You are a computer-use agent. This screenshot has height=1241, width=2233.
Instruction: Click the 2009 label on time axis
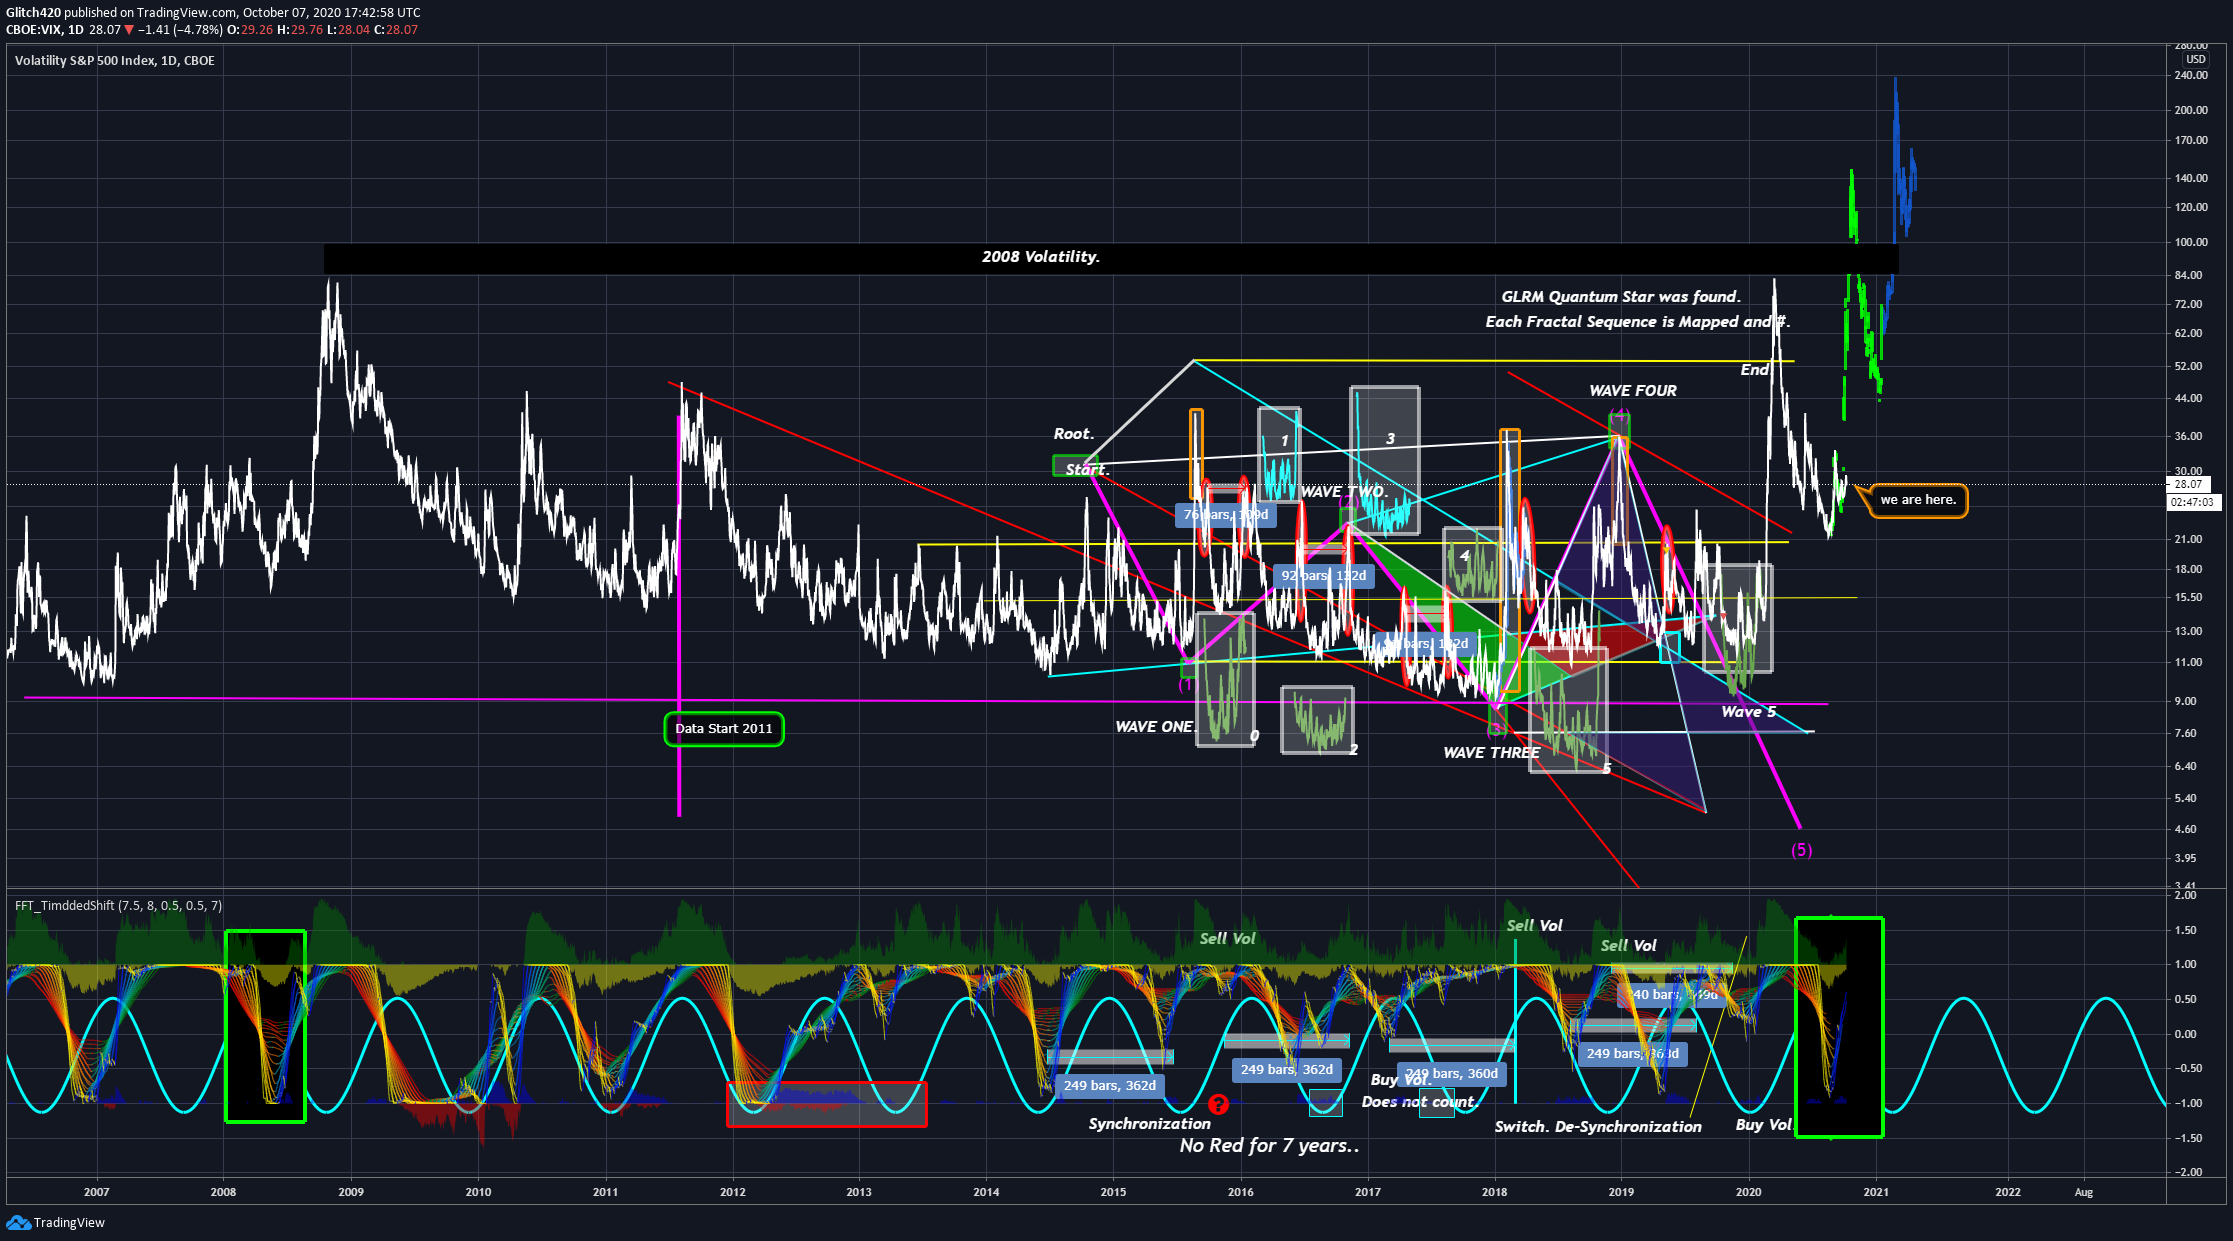tap(351, 1192)
